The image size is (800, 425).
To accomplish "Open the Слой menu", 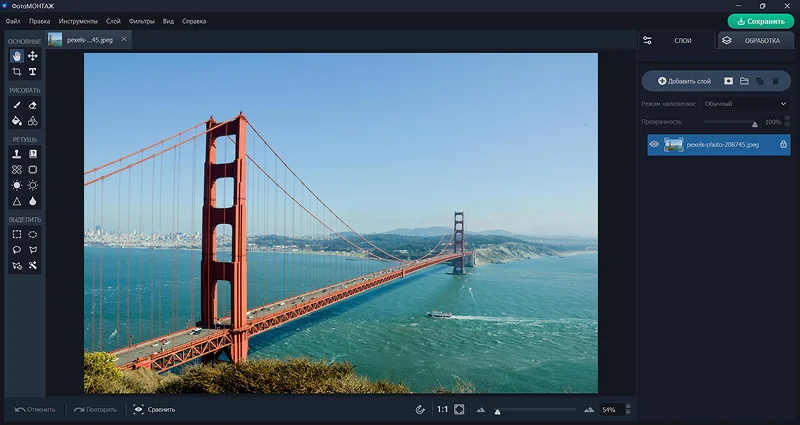I will click(x=113, y=21).
